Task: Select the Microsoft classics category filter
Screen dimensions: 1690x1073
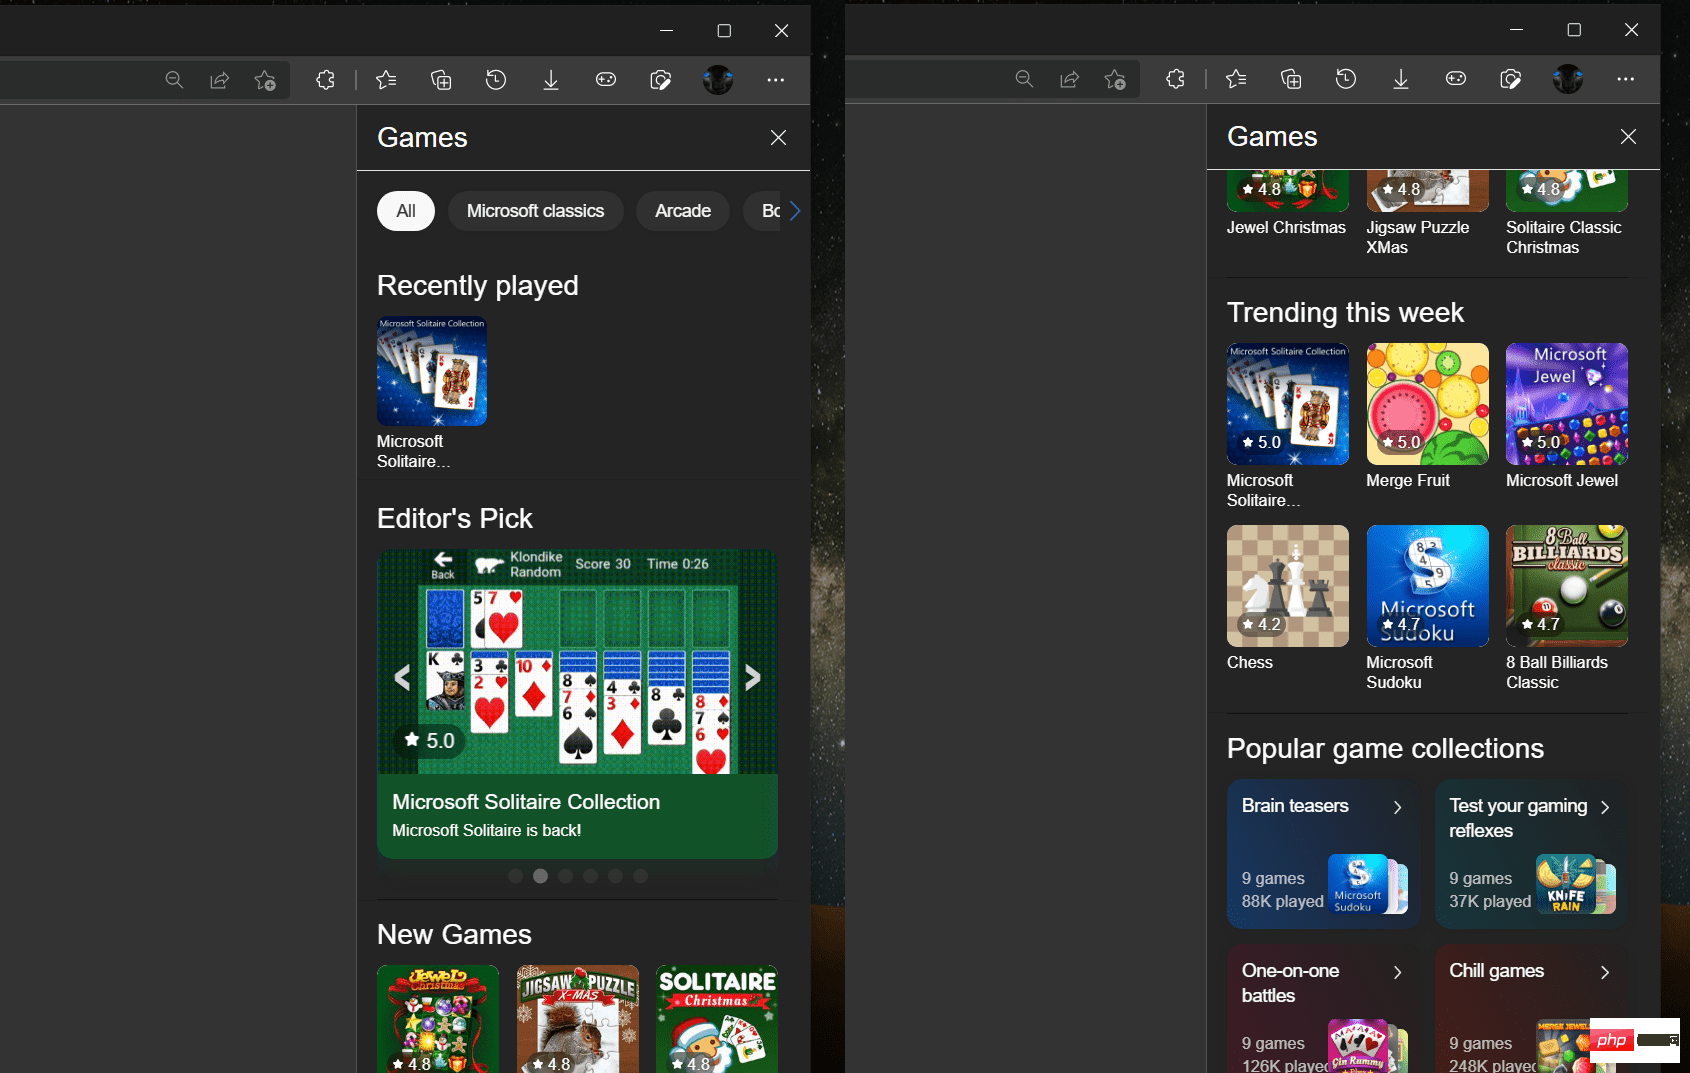Action: pyautogui.click(x=535, y=211)
